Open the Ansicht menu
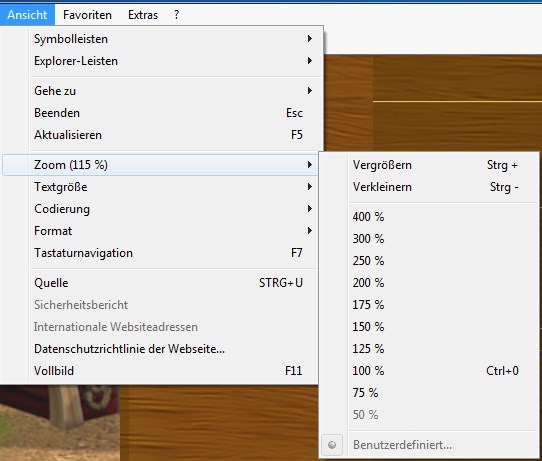This screenshot has width=542, height=461. coord(27,15)
